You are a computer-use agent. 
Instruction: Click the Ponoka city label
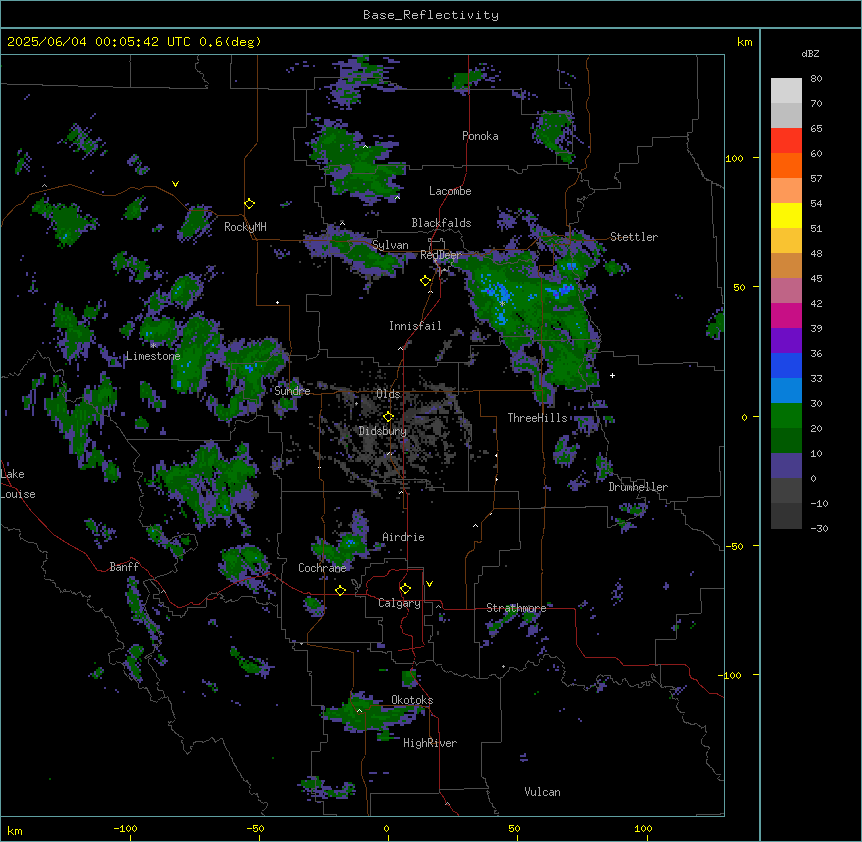tap(480, 136)
